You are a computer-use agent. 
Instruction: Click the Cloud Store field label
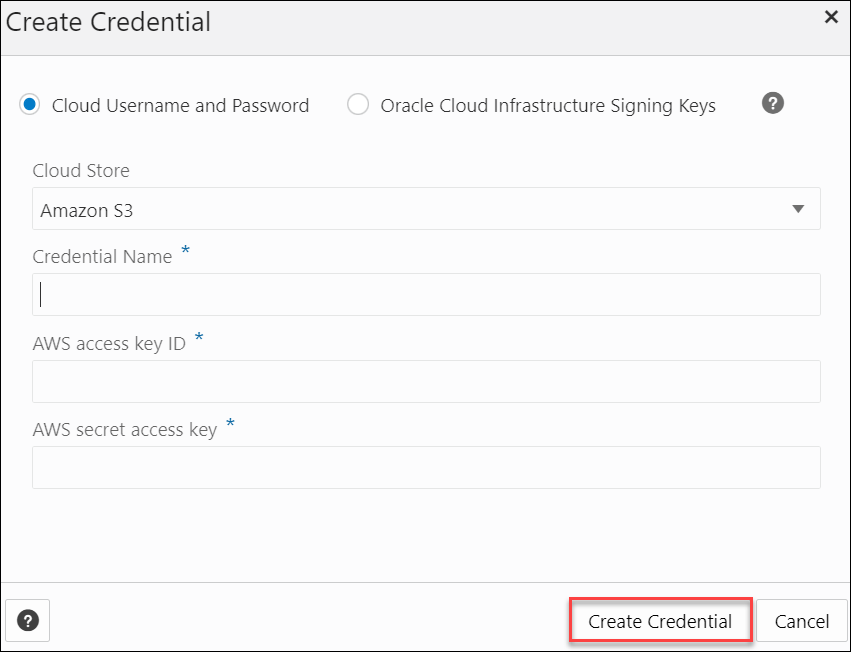point(81,170)
